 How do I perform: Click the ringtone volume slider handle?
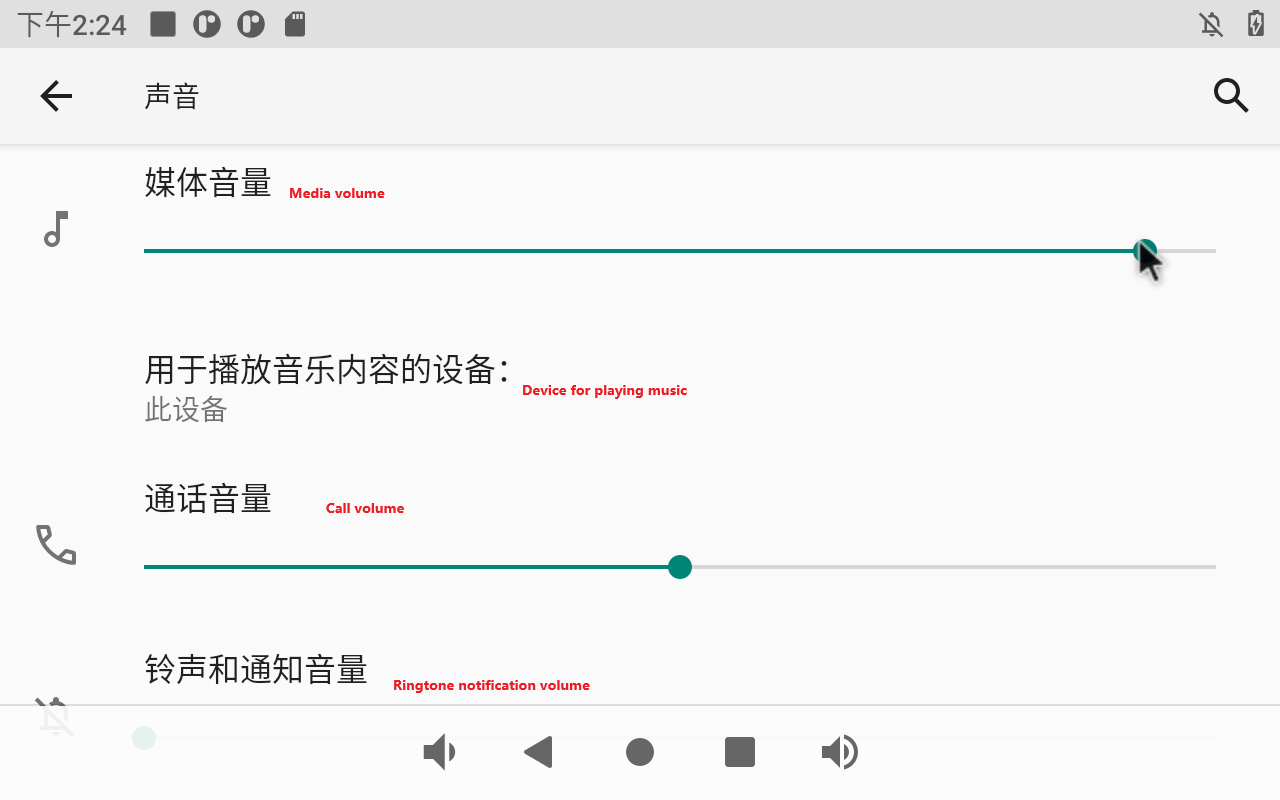[x=144, y=738]
